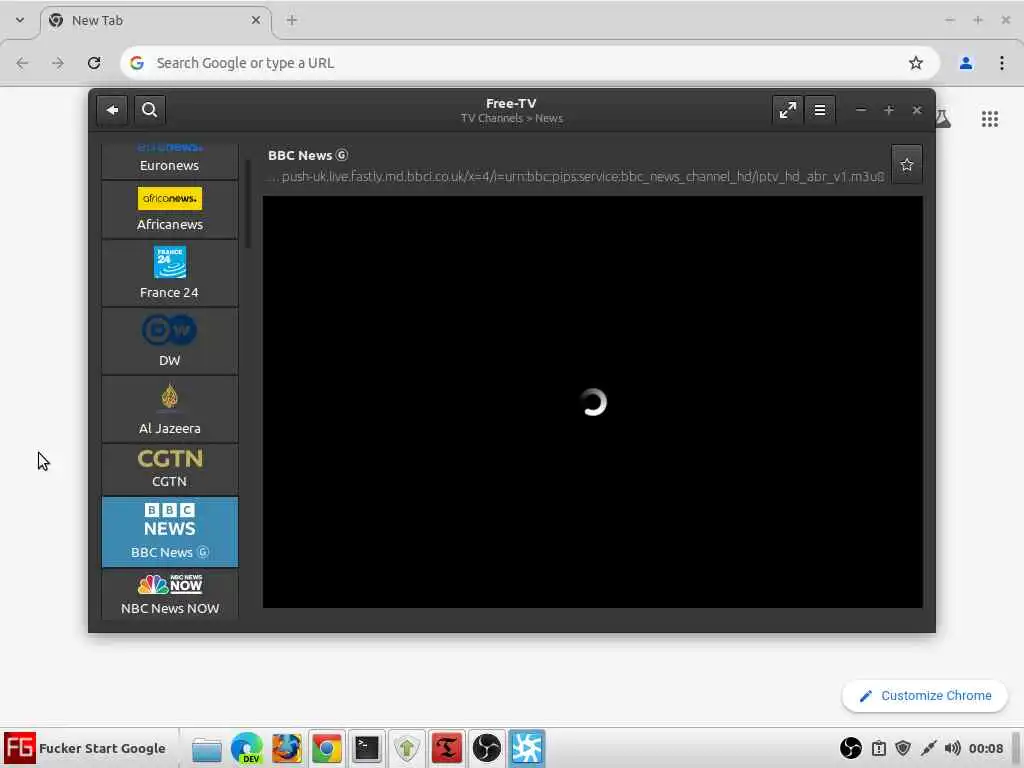This screenshot has width=1024, height=768.
Task: Open terminal from taskbar
Action: click(366, 748)
